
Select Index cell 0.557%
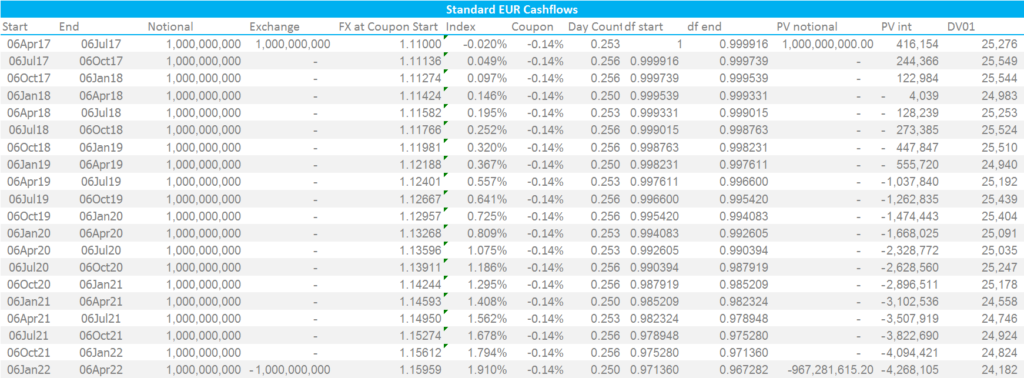487,180
